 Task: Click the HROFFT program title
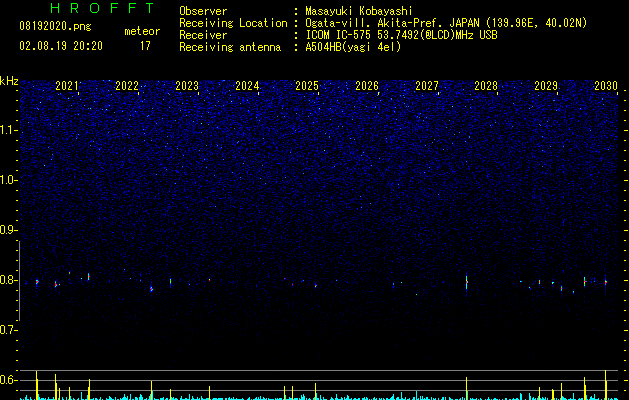pos(103,8)
